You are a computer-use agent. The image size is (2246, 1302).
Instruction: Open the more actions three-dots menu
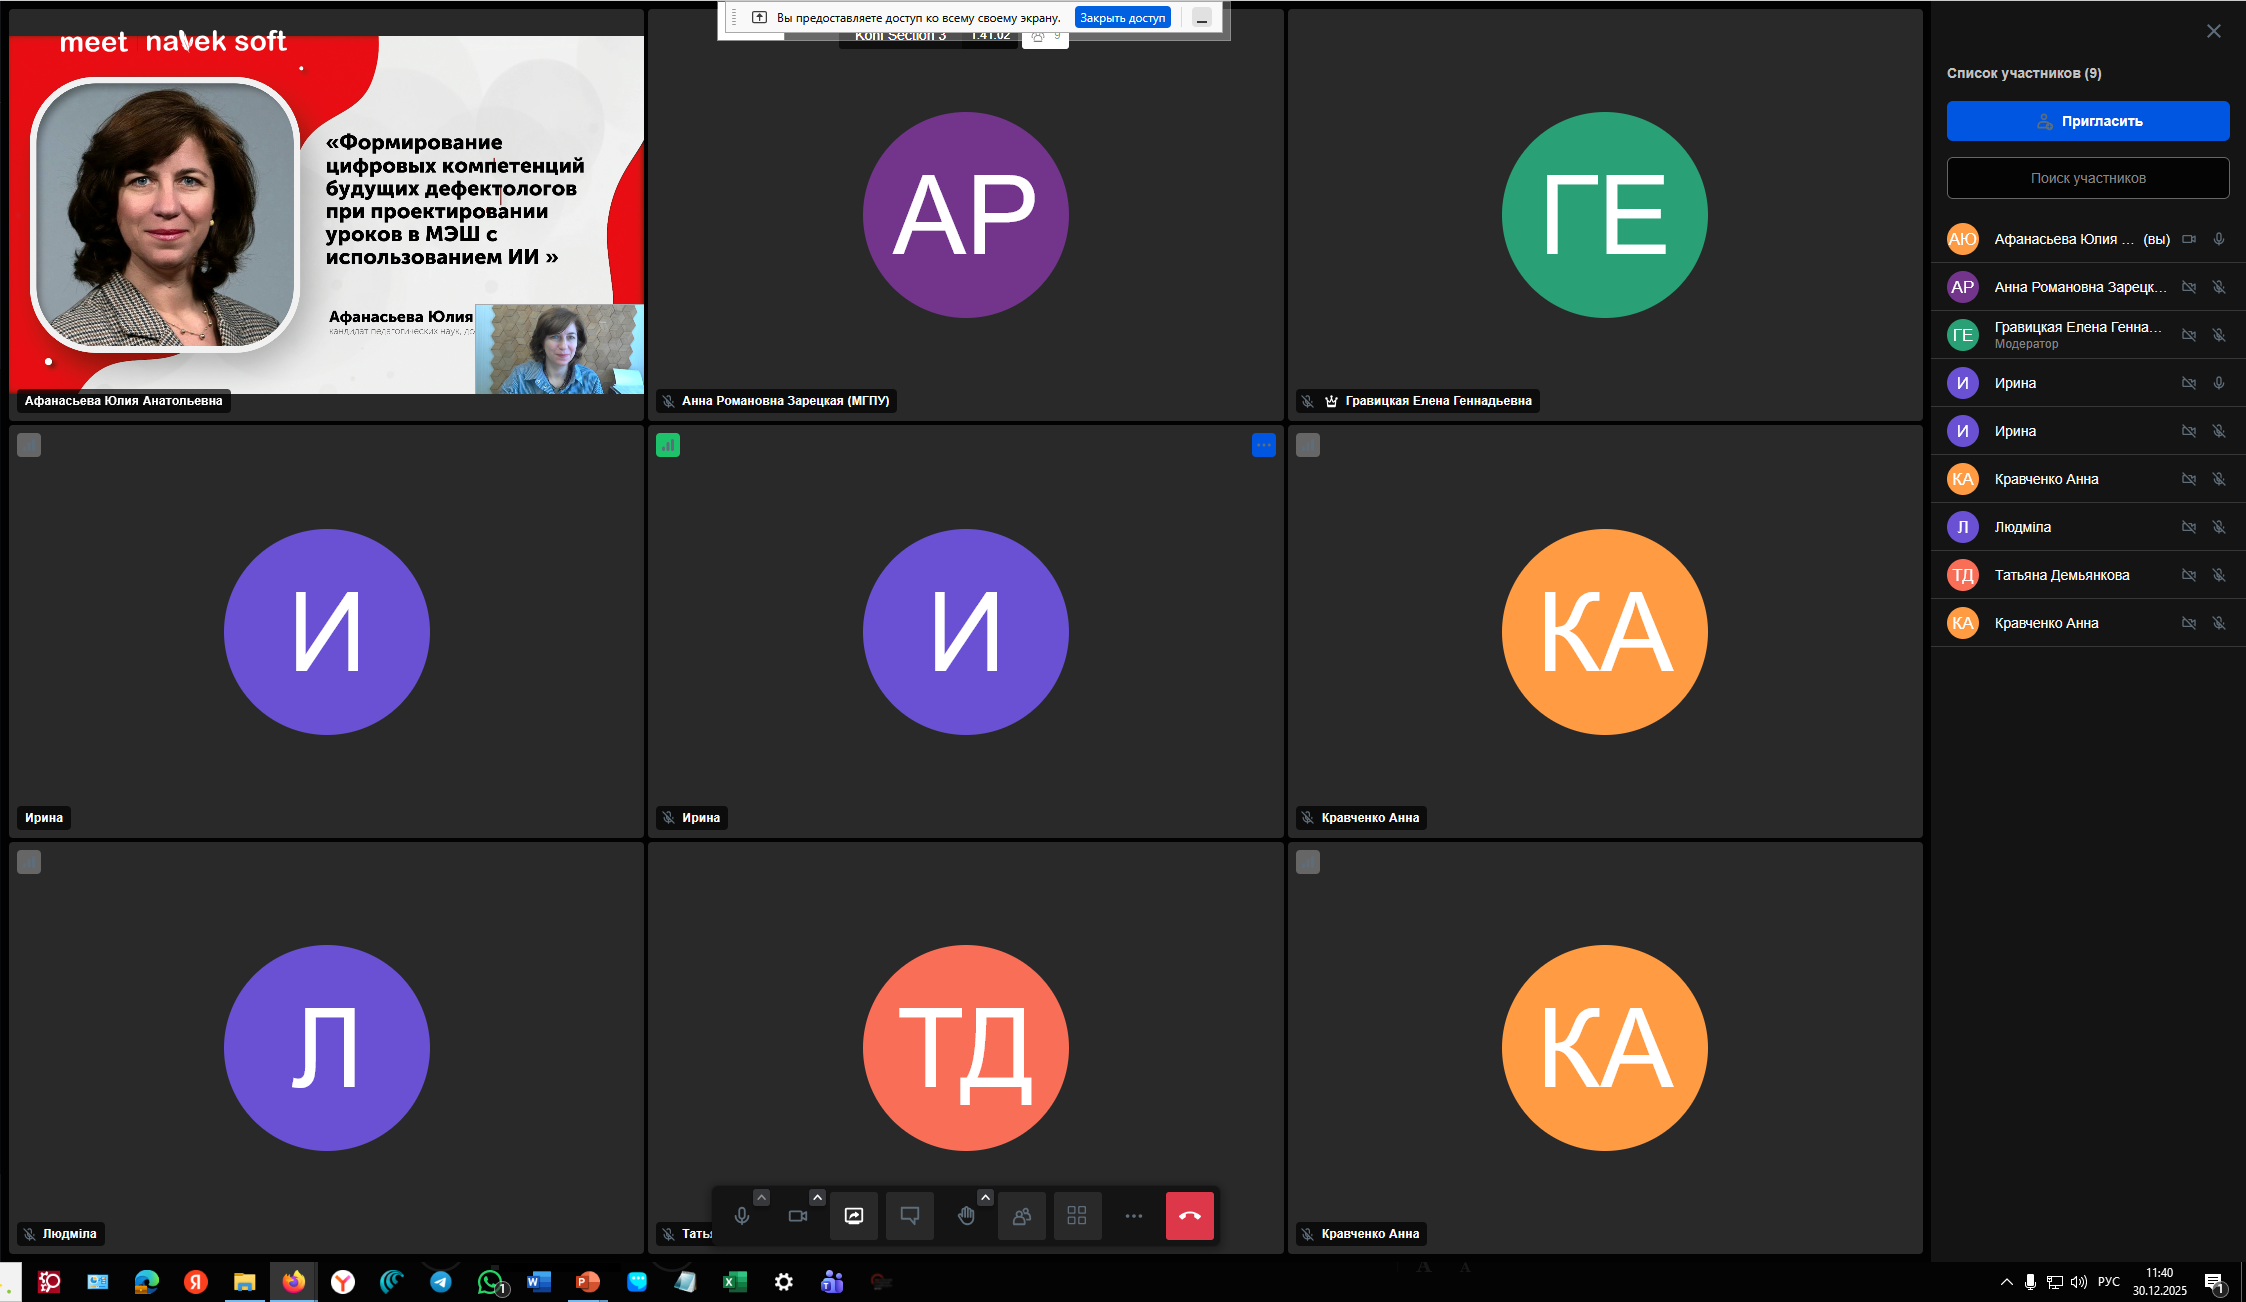point(1133,1216)
